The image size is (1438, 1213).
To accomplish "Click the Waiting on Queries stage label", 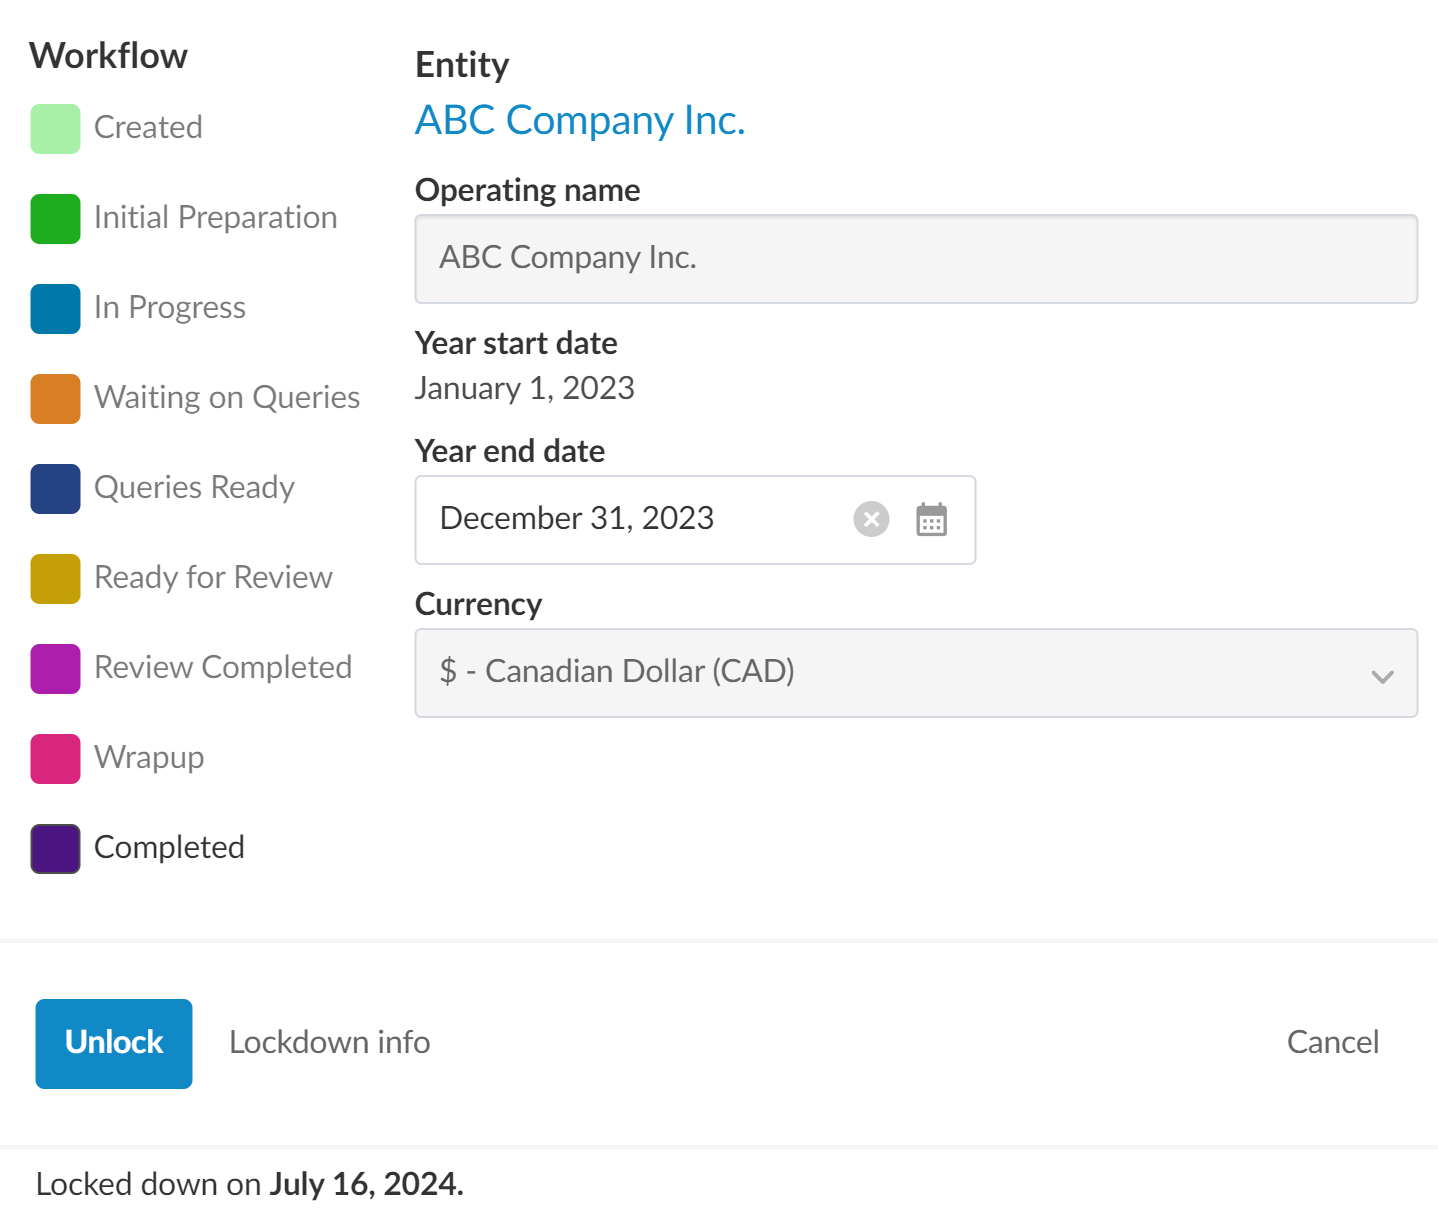I will point(227,398).
